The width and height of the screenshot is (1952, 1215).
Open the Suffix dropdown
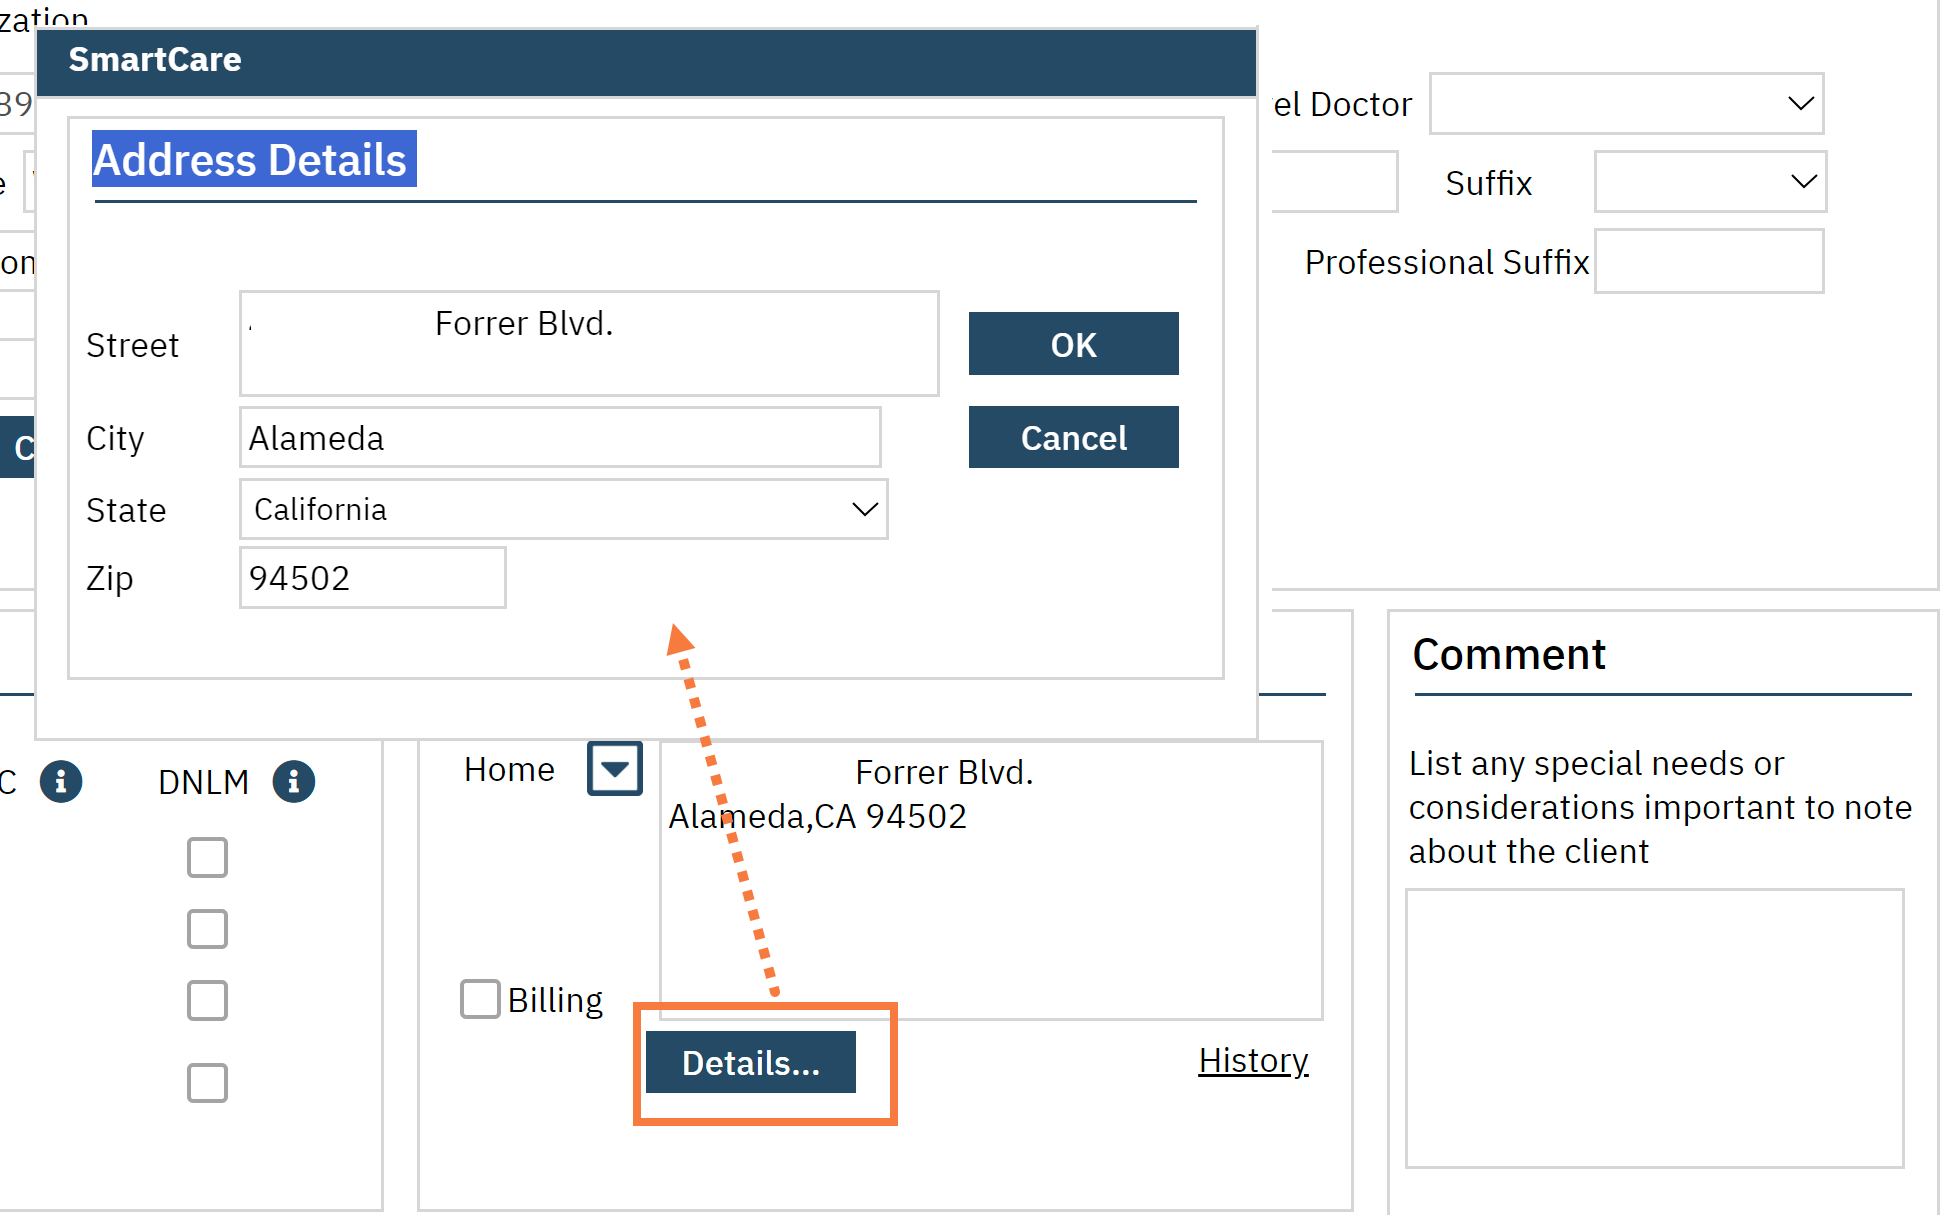[x=1709, y=182]
